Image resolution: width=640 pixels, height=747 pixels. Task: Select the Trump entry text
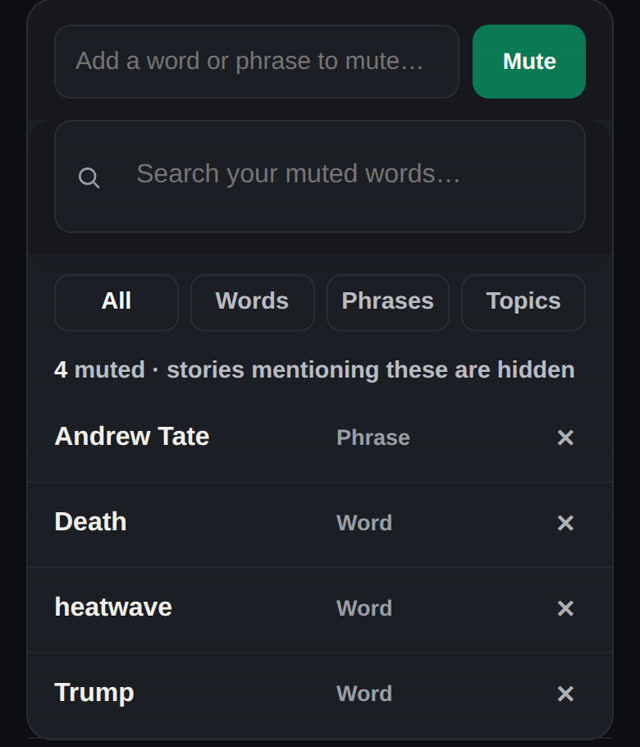[x=94, y=693]
